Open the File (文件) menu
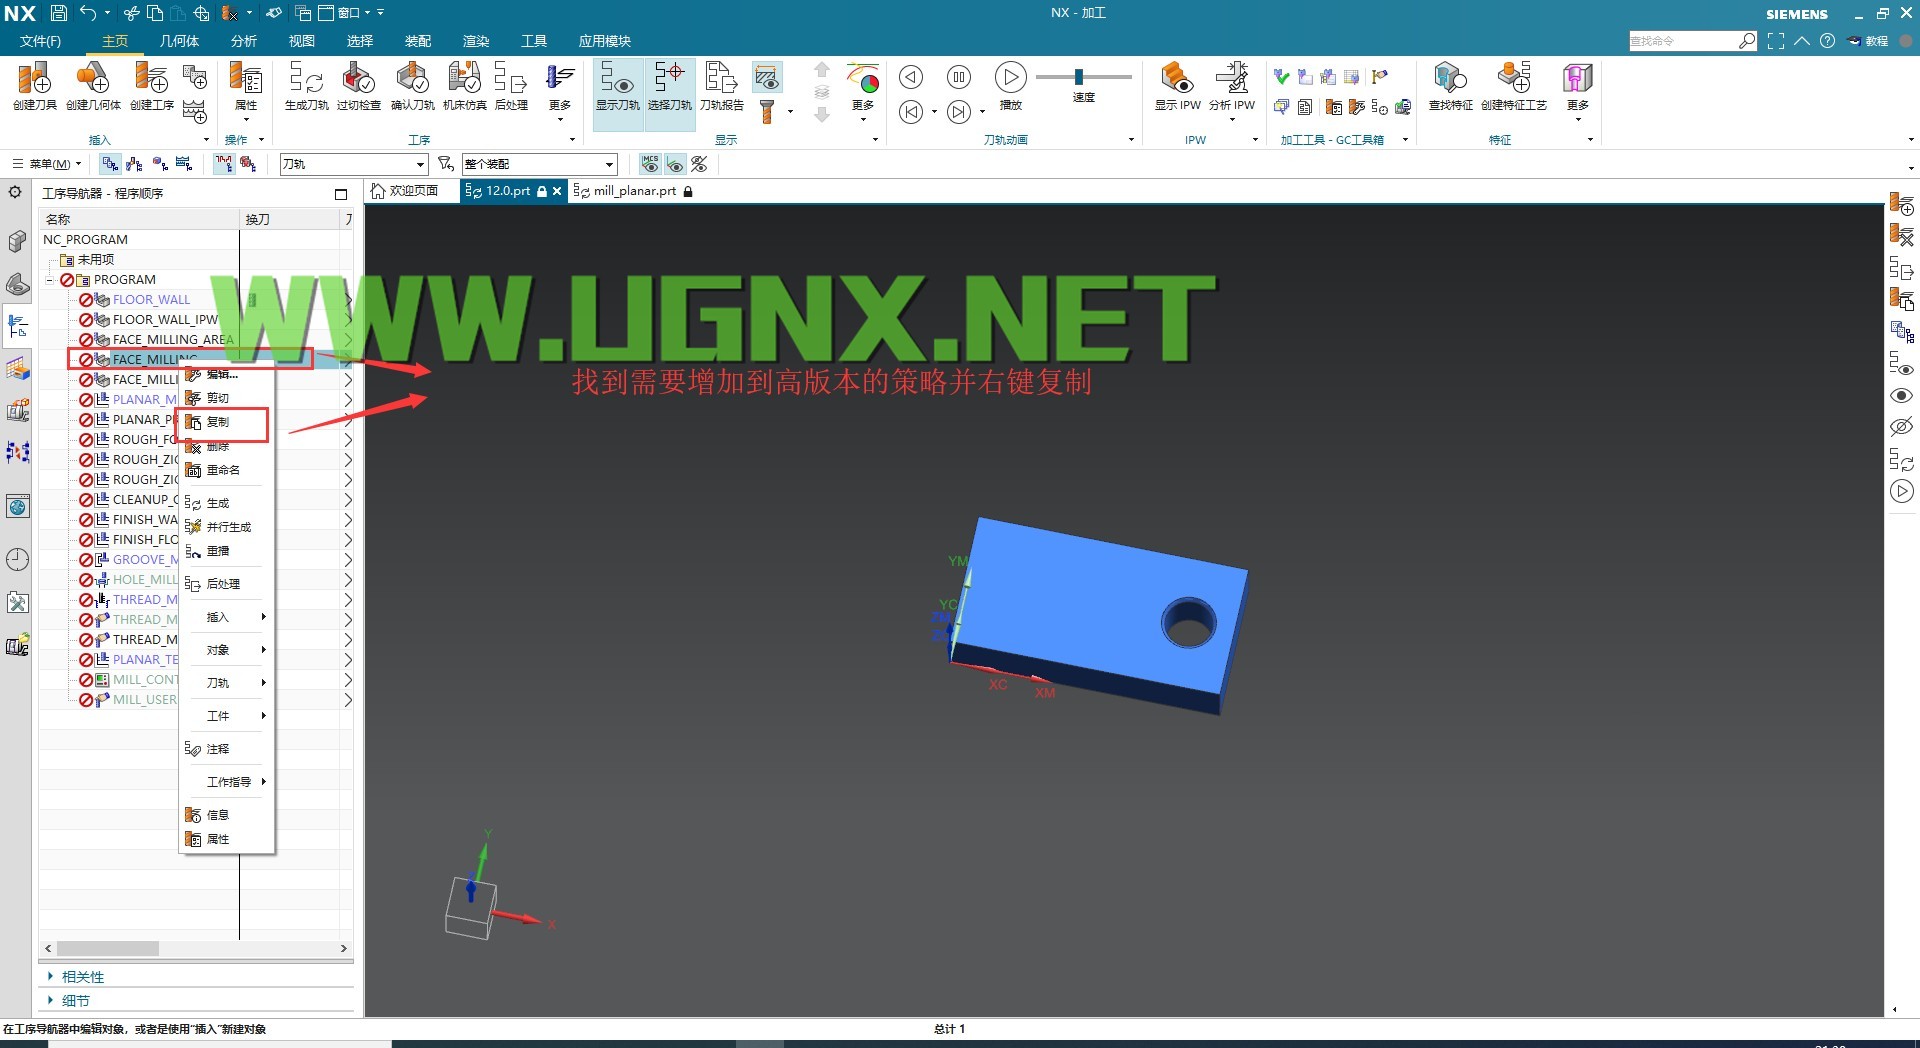The width and height of the screenshot is (1920, 1048). [x=40, y=41]
